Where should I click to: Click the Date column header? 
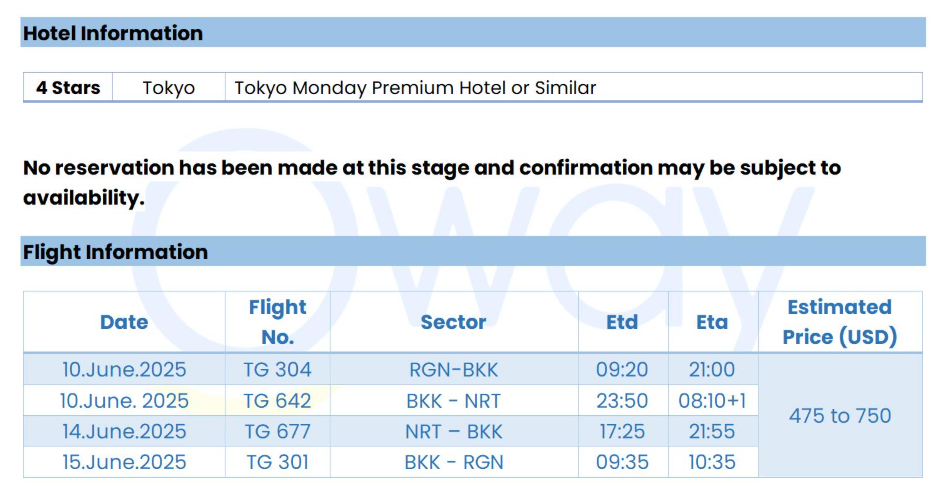[124, 322]
